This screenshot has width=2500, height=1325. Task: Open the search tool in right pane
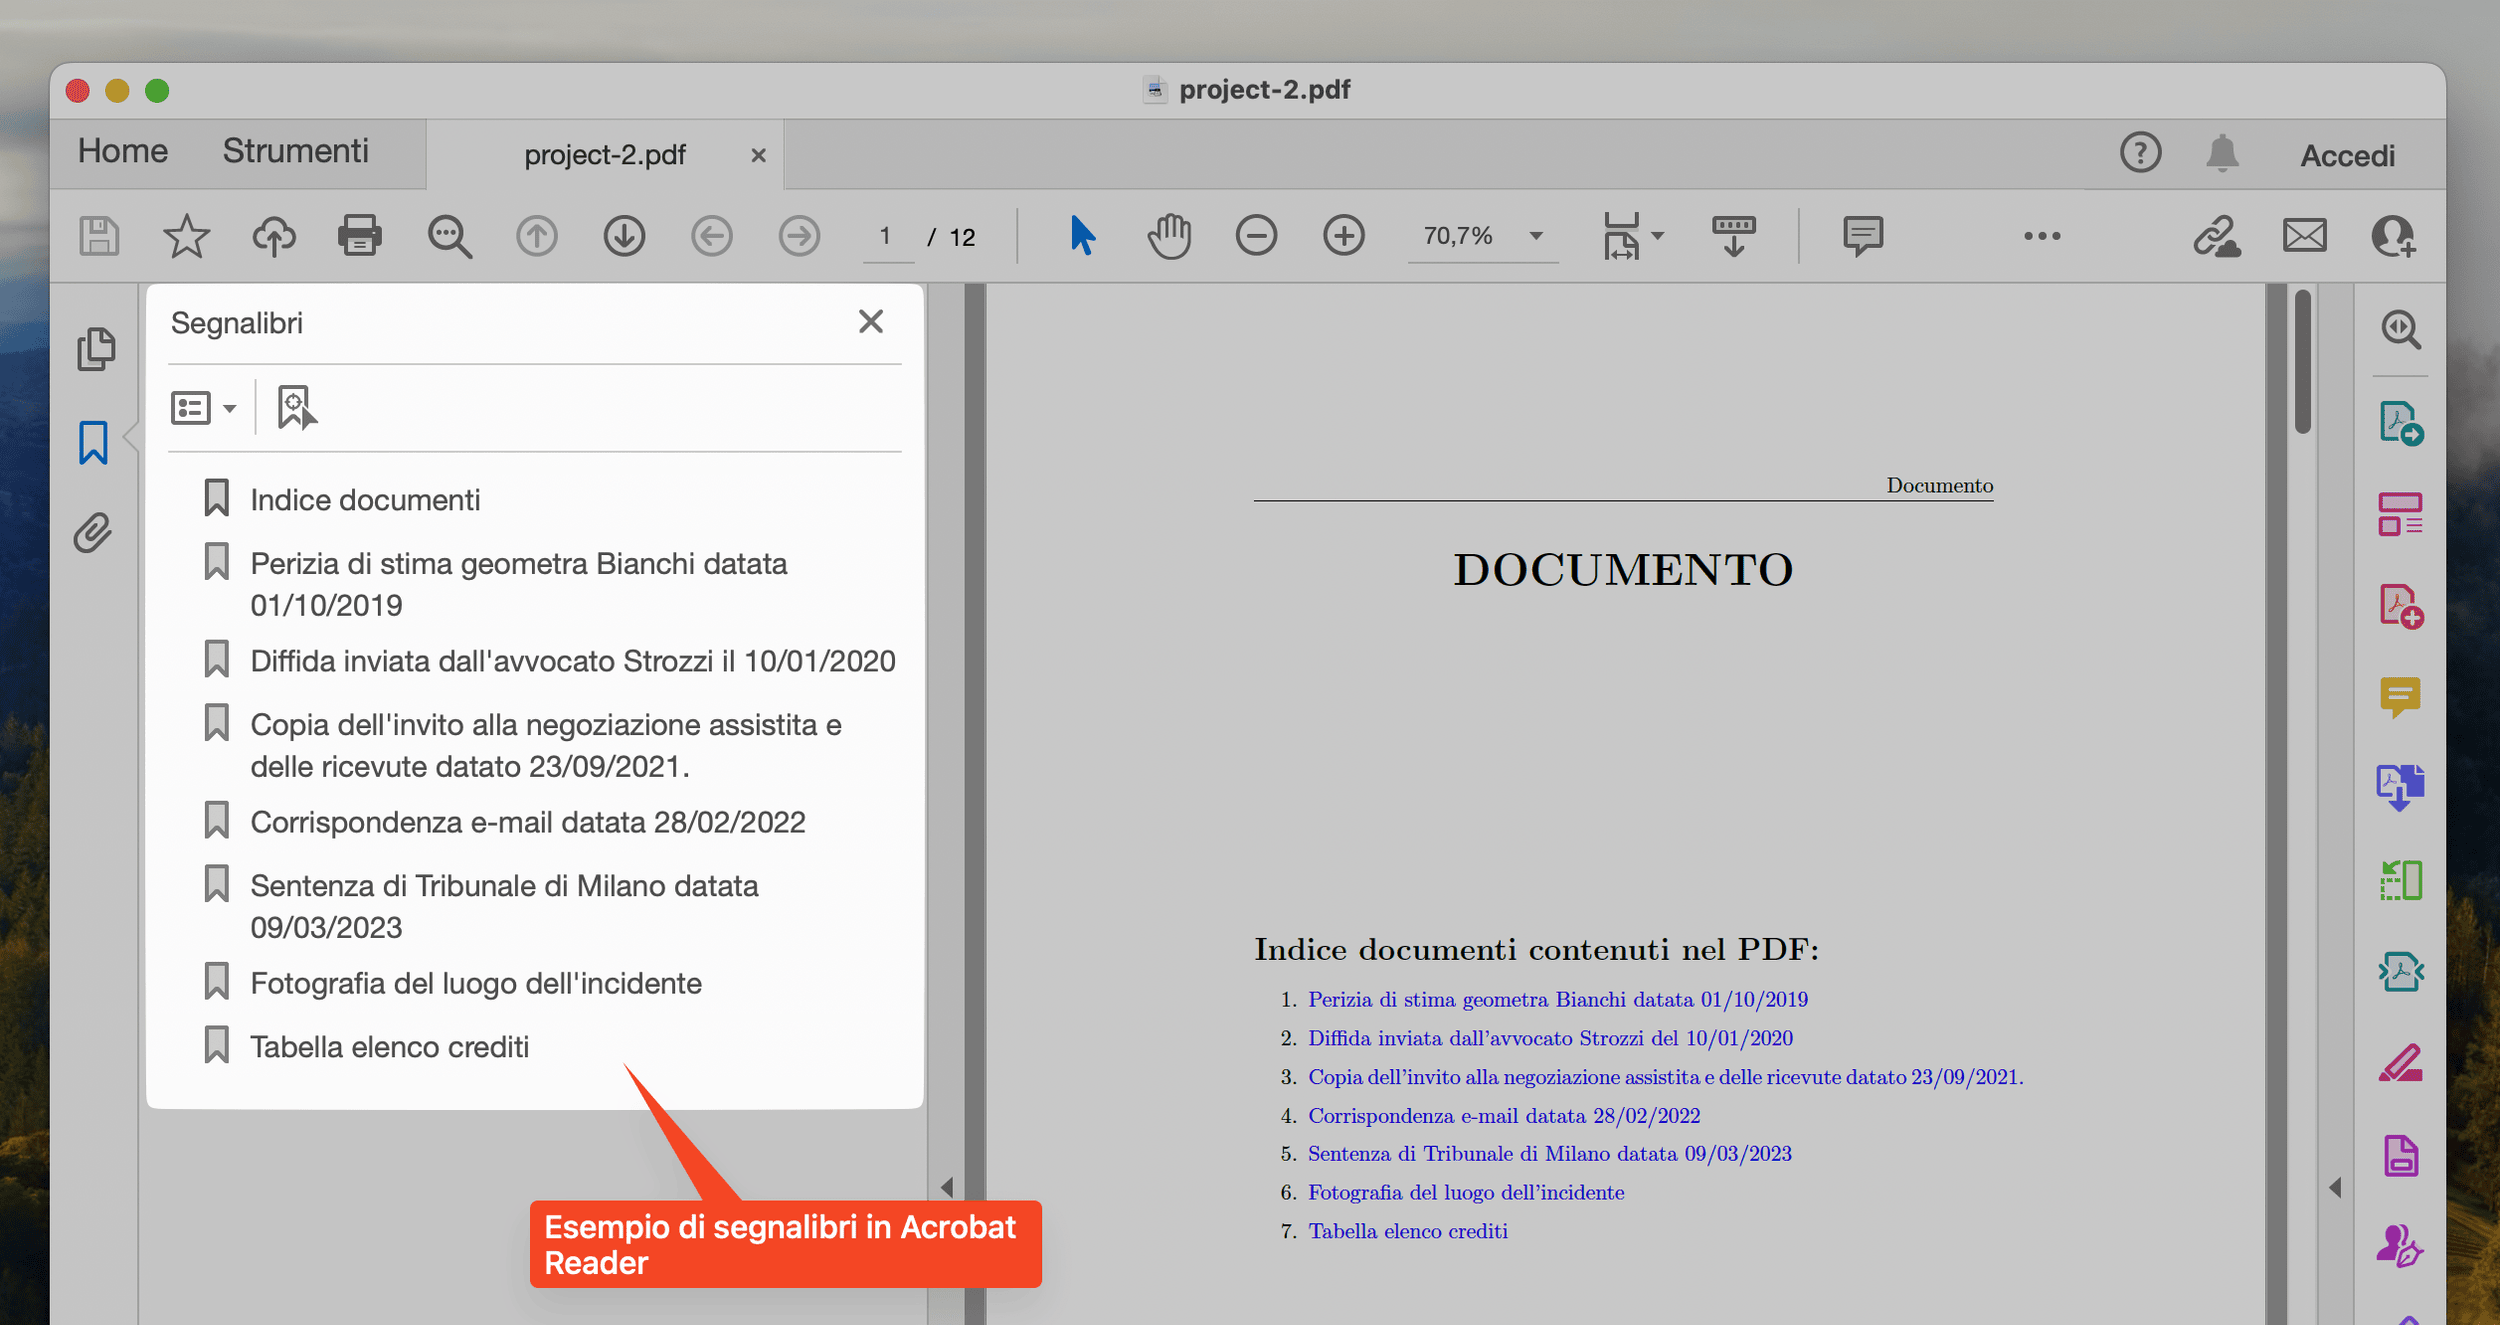click(2400, 329)
